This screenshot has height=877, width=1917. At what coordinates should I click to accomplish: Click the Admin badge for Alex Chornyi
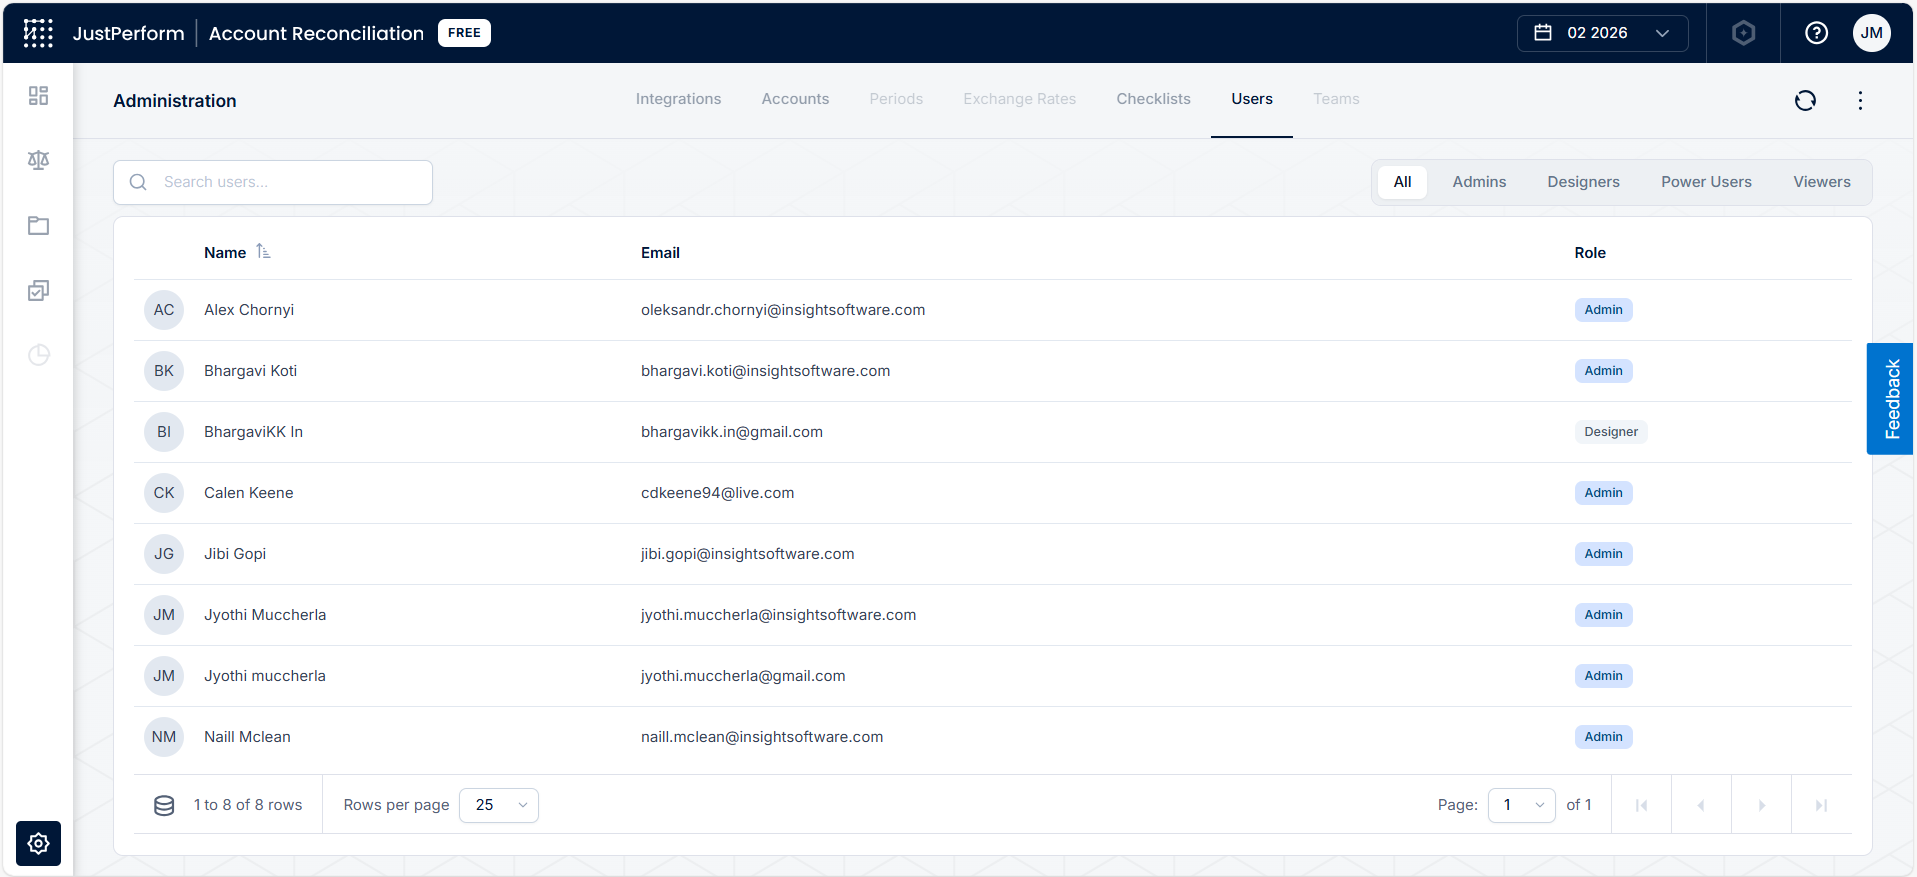[1603, 310]
